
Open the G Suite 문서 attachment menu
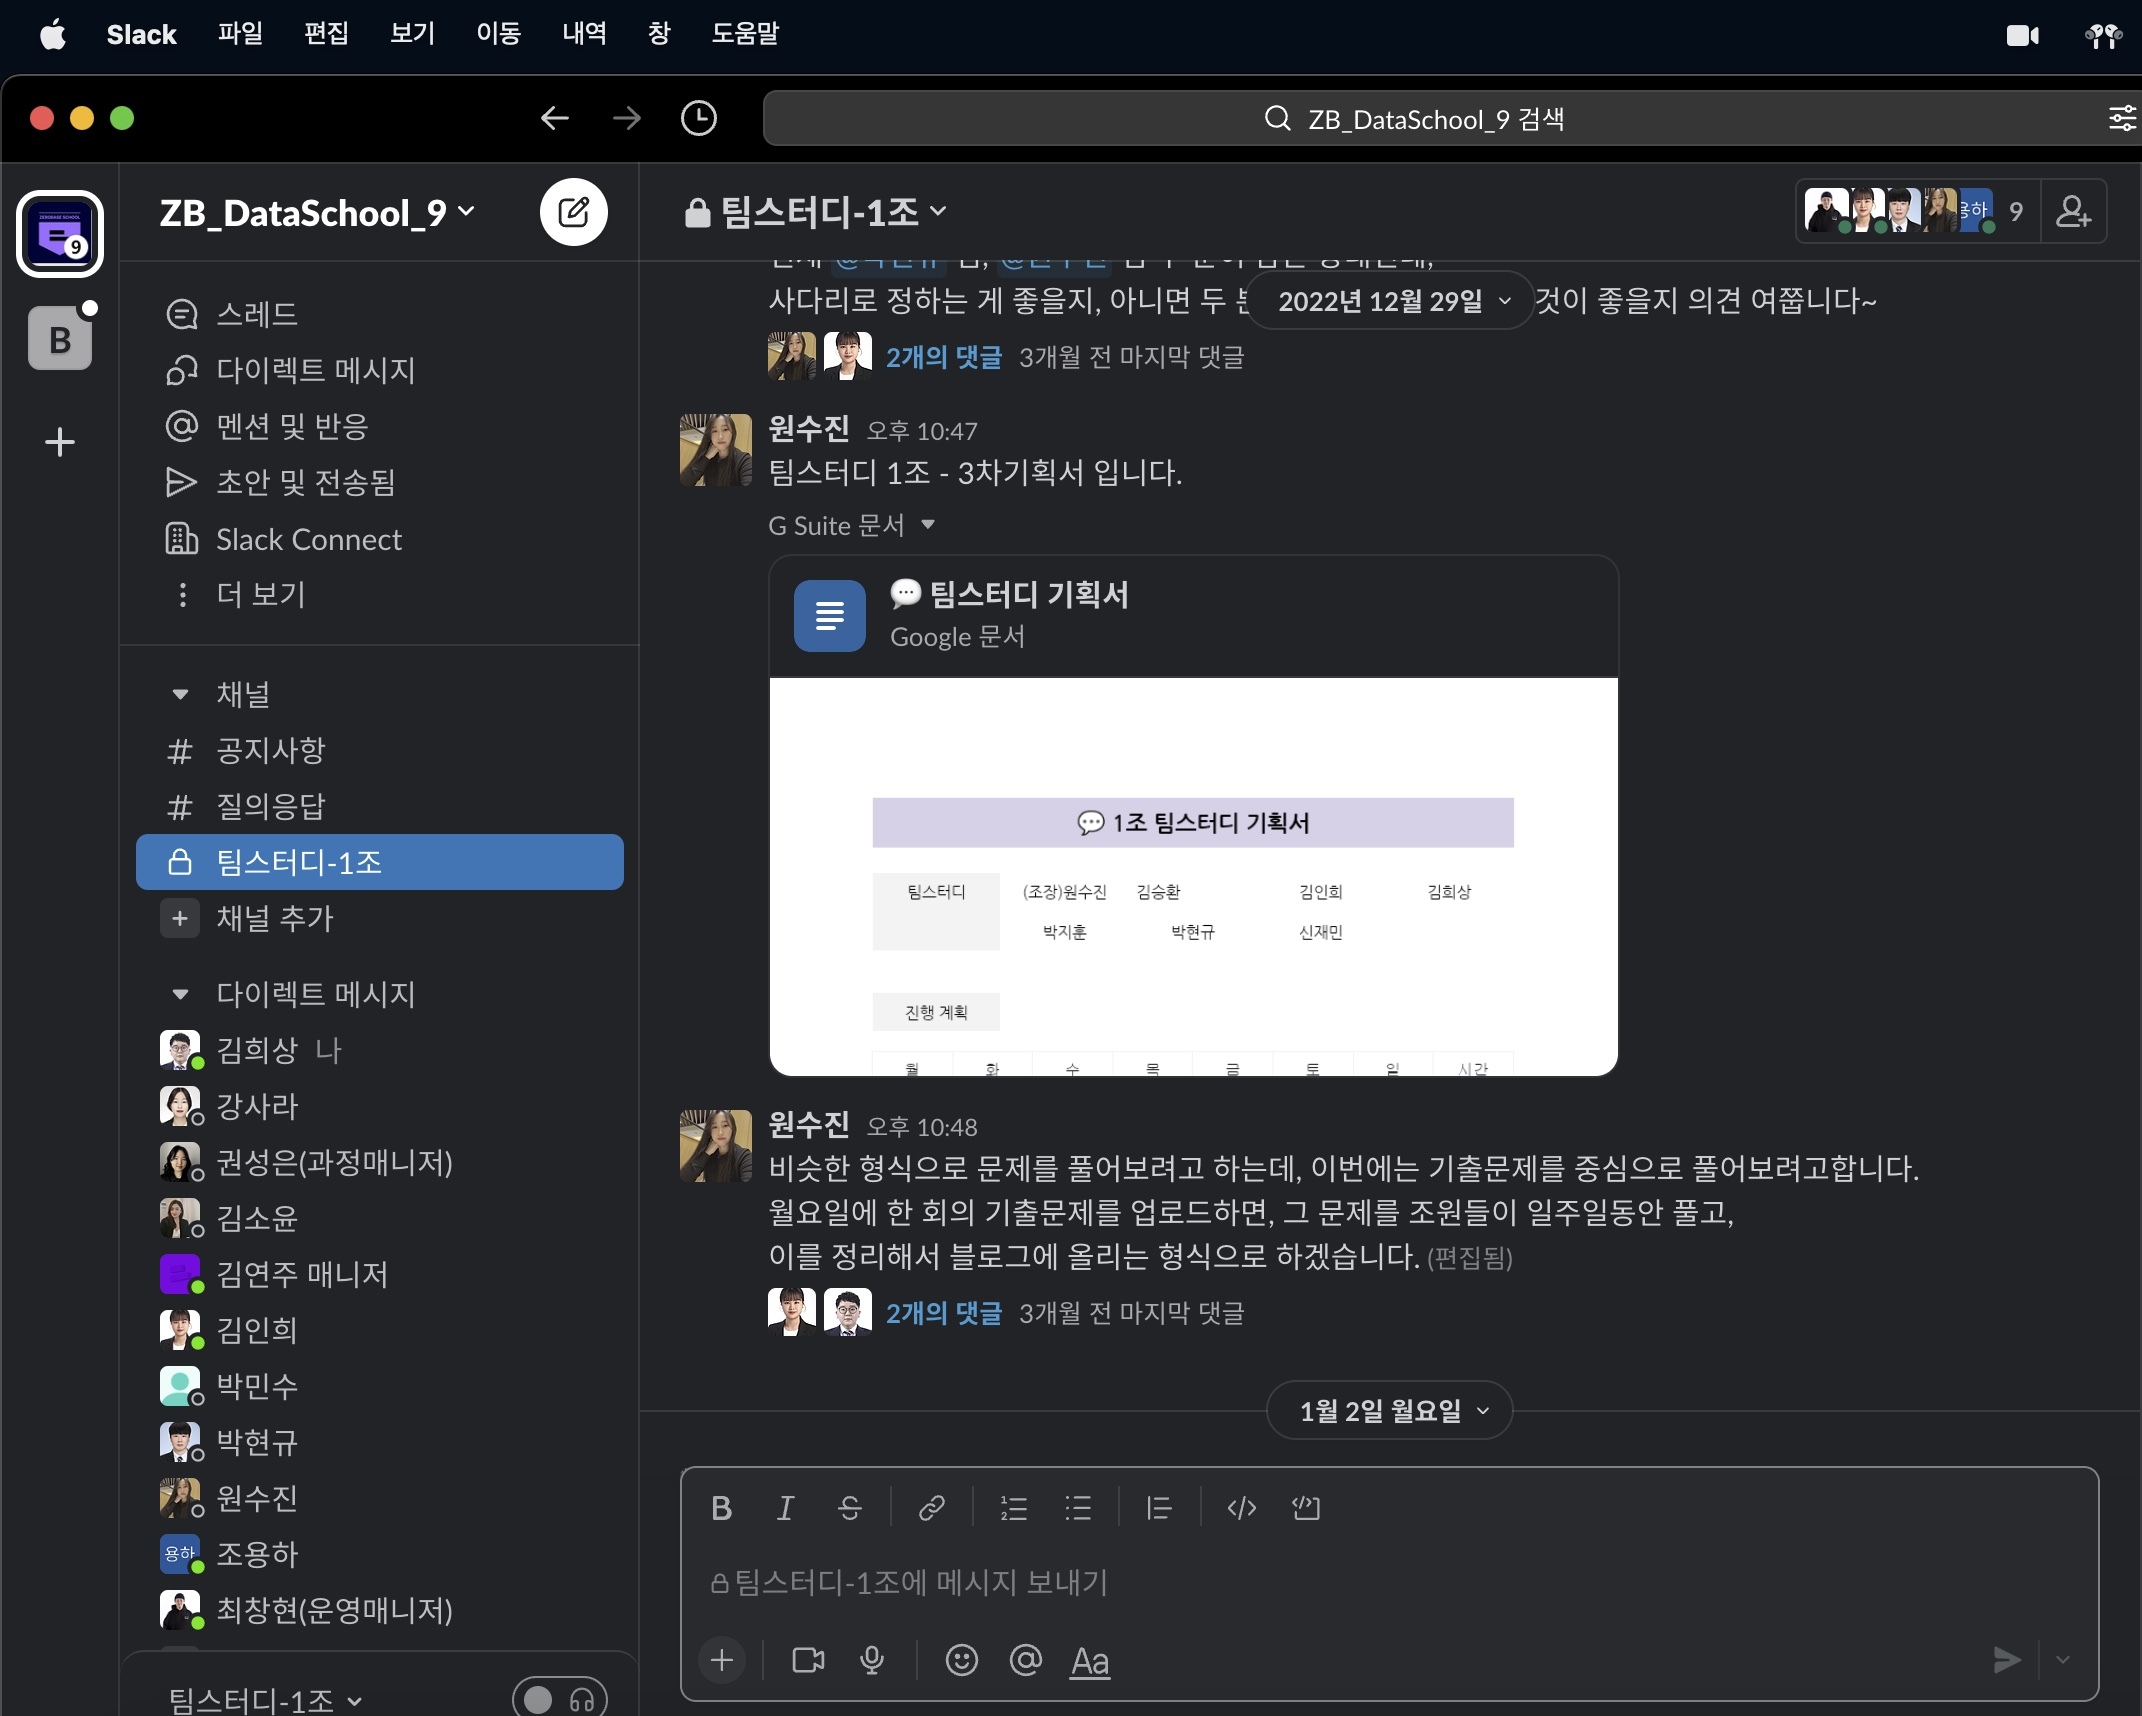pos(928,525)
